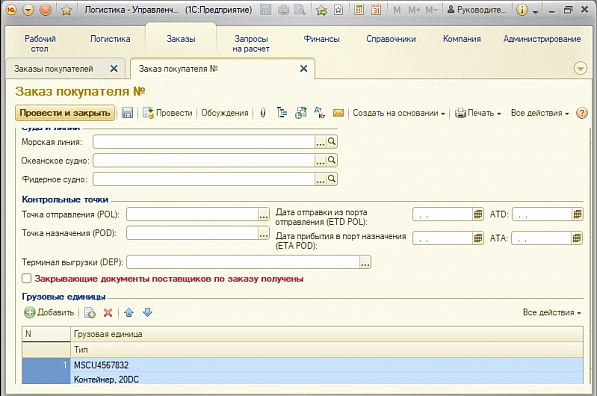This screenshot has height=396, width=597.
Task: Click the copy row icon in Грузовые единицы
Action: click(90, 313)
